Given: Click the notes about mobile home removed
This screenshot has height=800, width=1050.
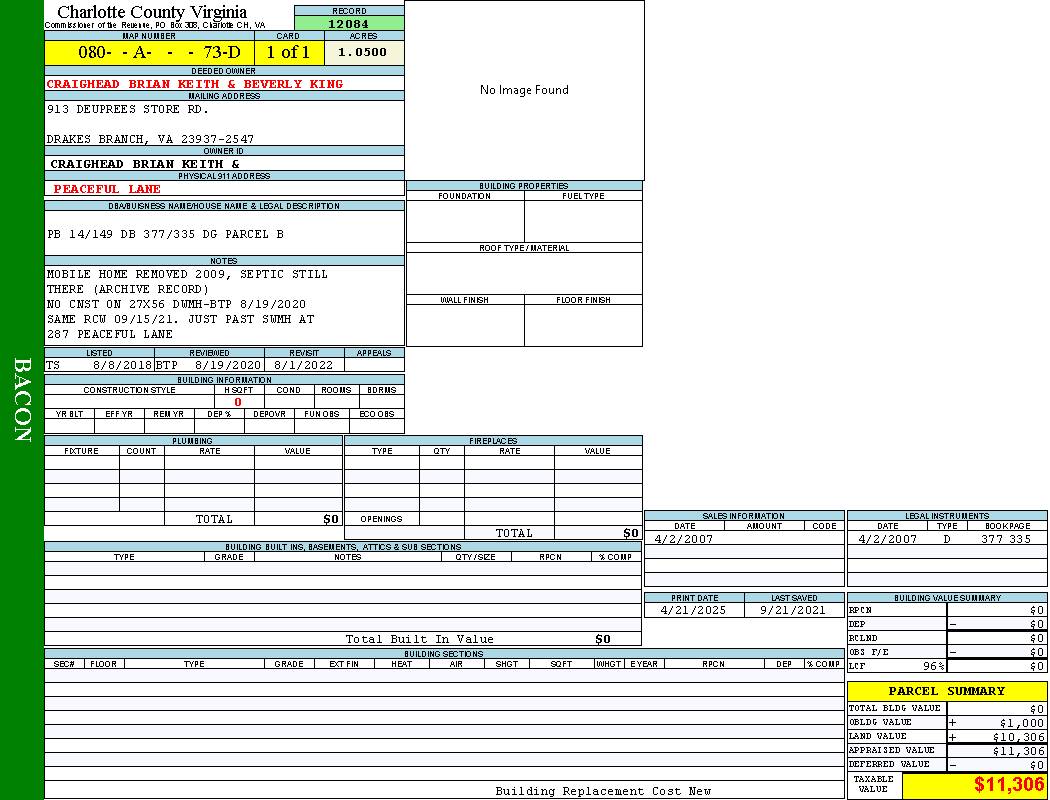Looking at the screenshot, I should (x=187, y=274).
